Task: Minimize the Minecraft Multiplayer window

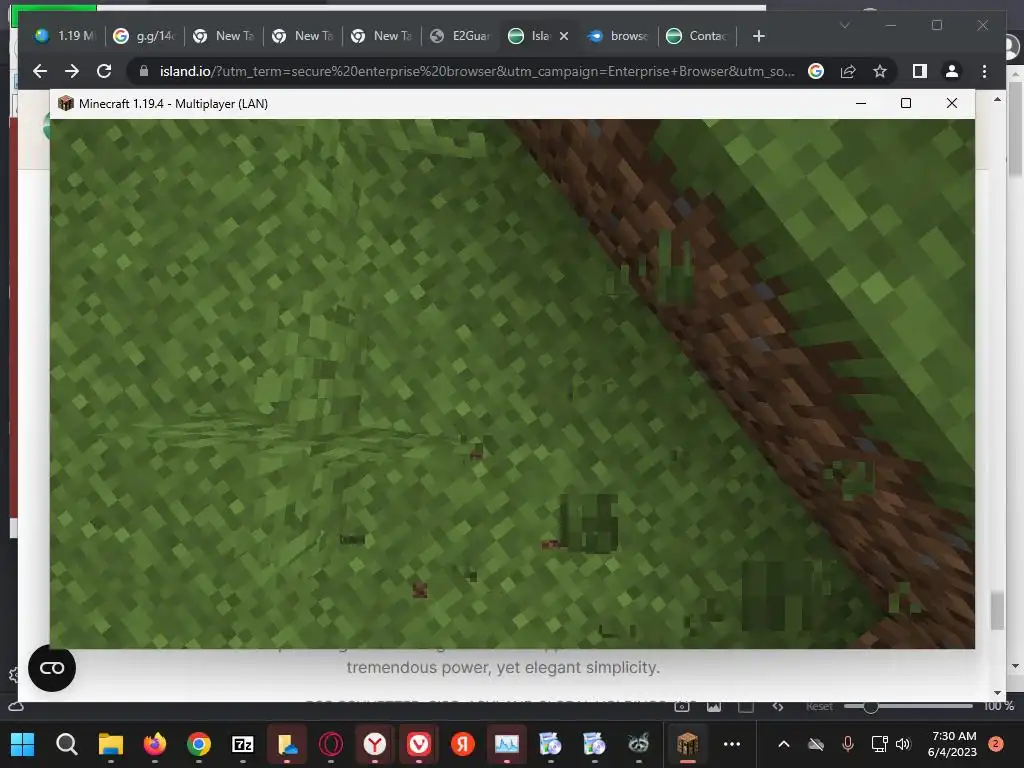Action: tap(861, 103)
